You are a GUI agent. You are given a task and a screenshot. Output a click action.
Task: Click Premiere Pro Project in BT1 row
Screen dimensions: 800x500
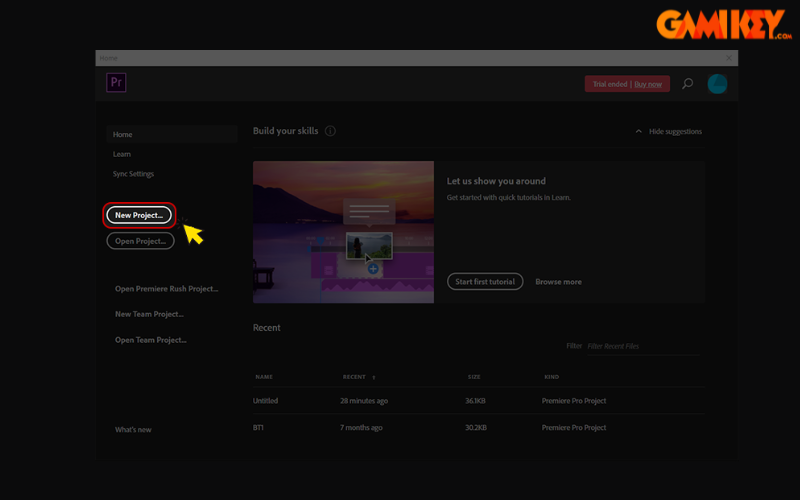pyautogui.click(x=573, y=428)
